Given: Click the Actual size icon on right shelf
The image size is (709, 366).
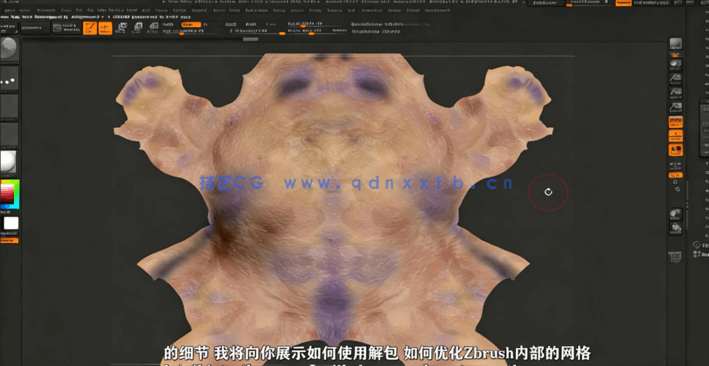Looking at the screenshot, I should pyautogui.click(x=676, y=93).
